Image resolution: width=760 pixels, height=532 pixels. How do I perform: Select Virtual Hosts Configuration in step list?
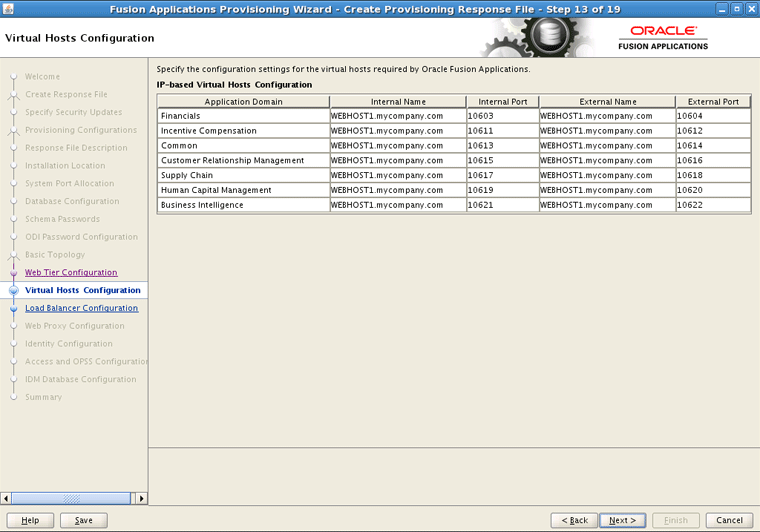coord(83,290)
